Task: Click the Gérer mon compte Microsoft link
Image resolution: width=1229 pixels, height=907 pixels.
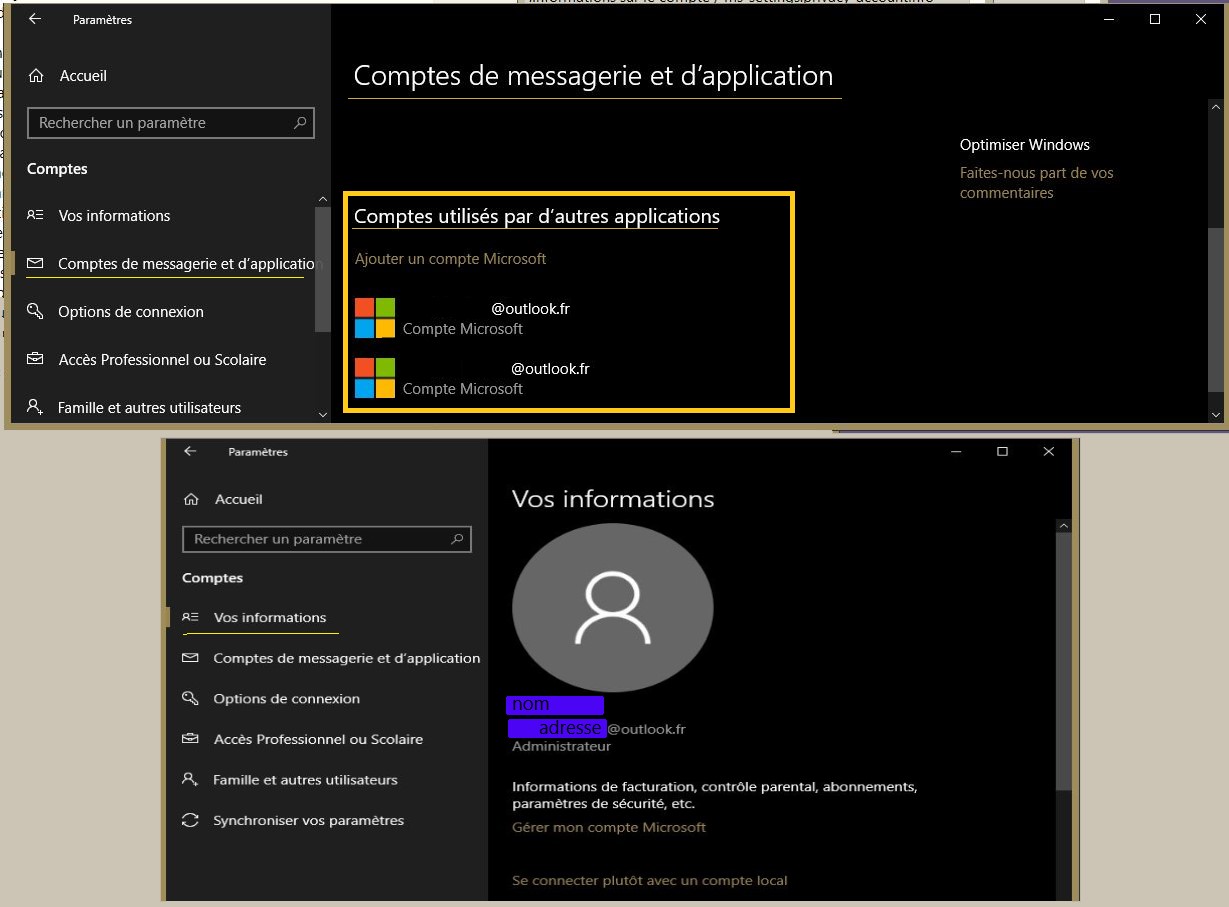Action: pos(609,827)
